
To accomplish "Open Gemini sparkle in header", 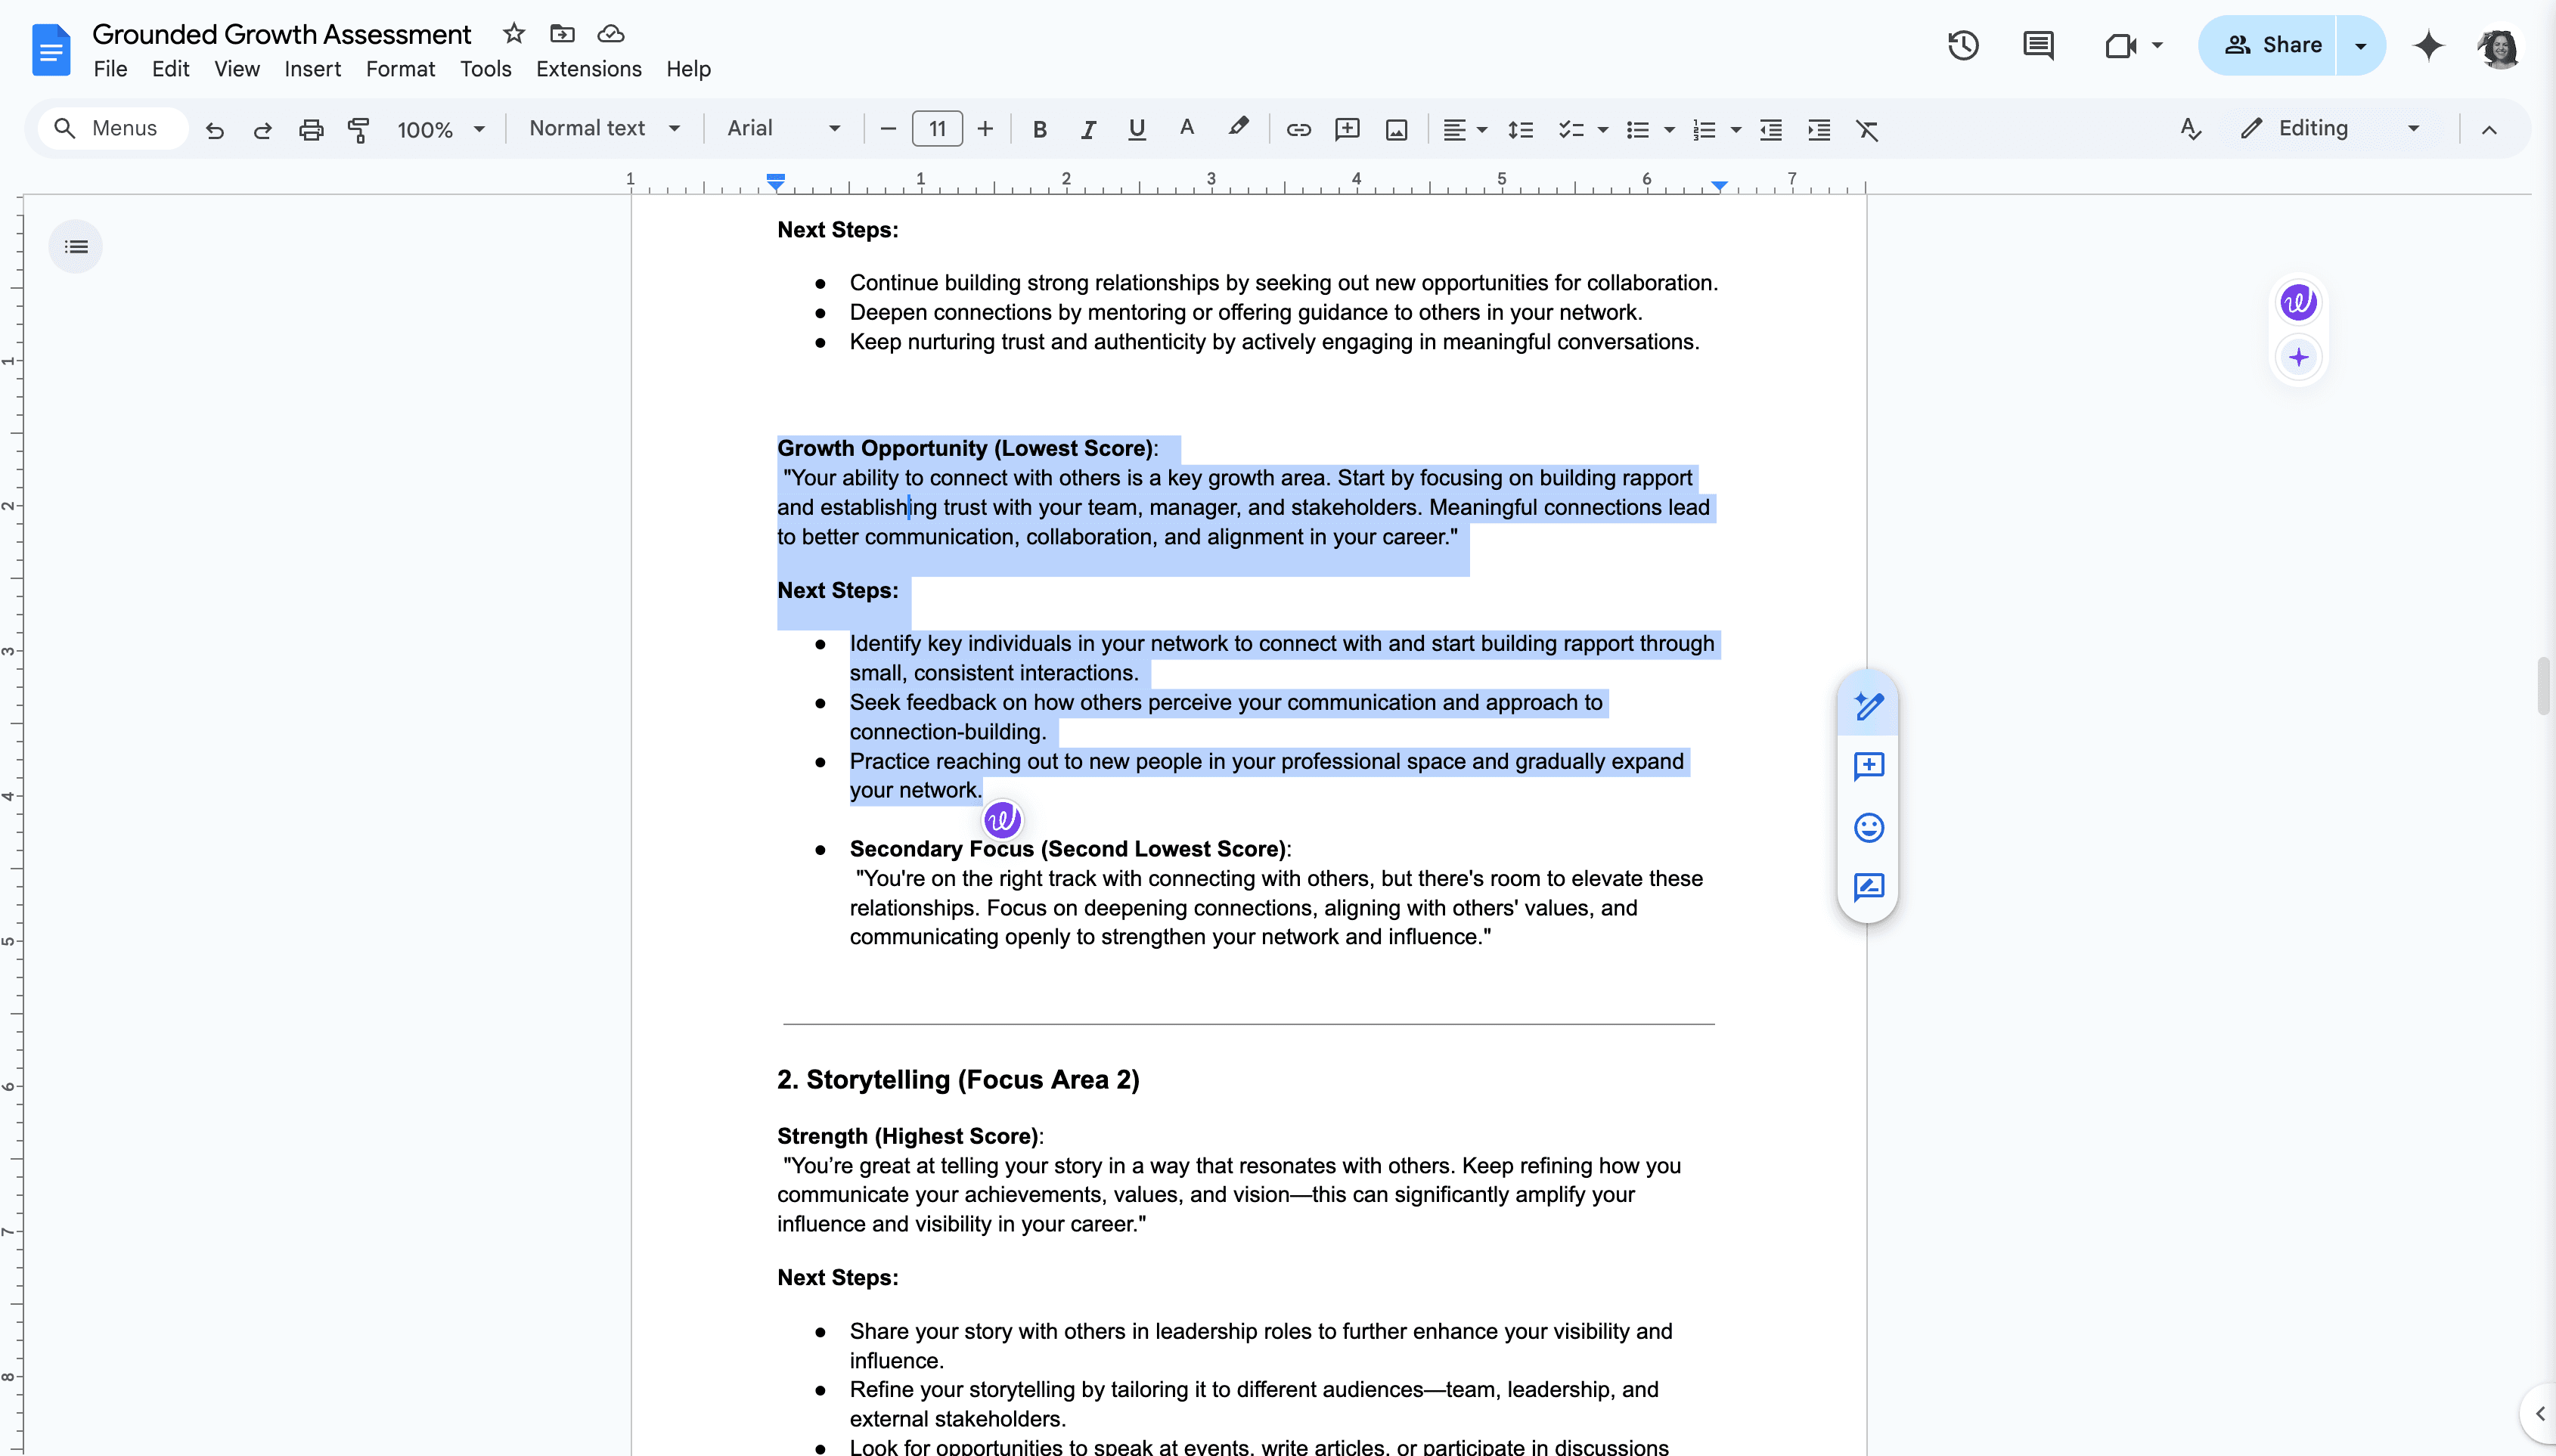I will [2428, 45].
